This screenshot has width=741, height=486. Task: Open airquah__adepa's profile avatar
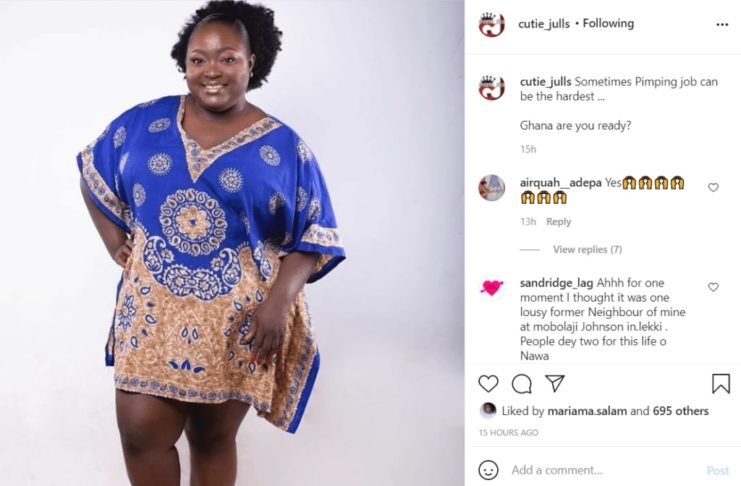tap(491, 188)
